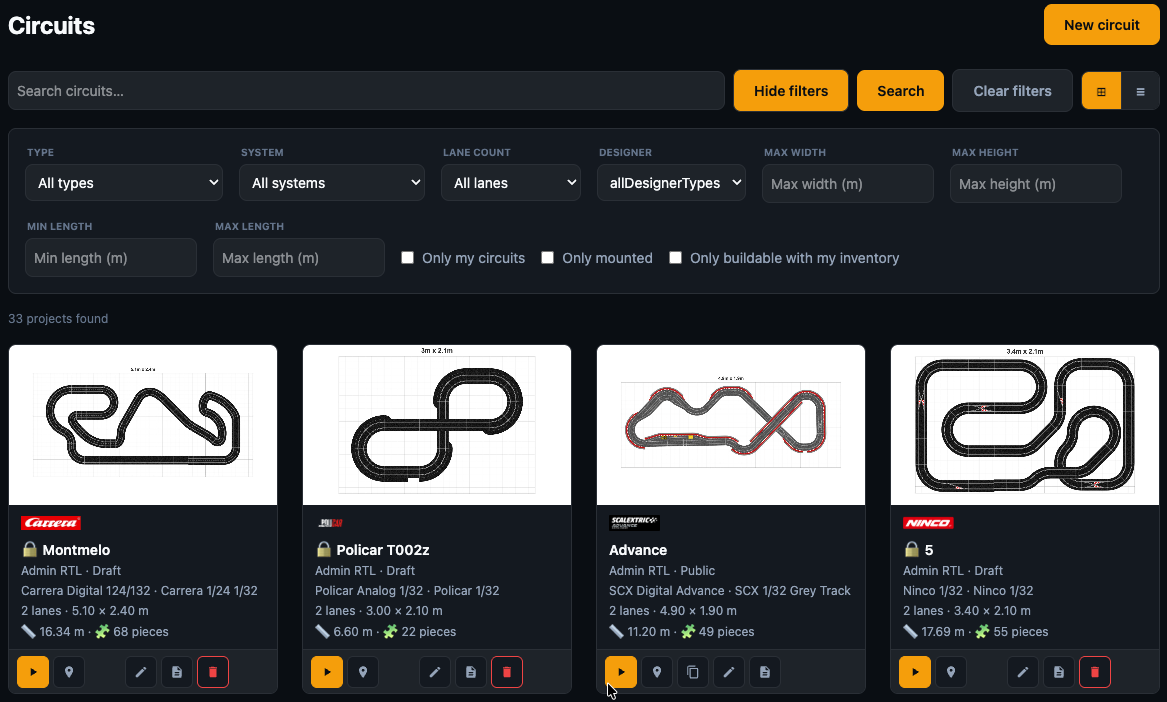Open Montmelo track layout thumbnail
Screen dimensions: 1167x702
click(x=143, y=425)
